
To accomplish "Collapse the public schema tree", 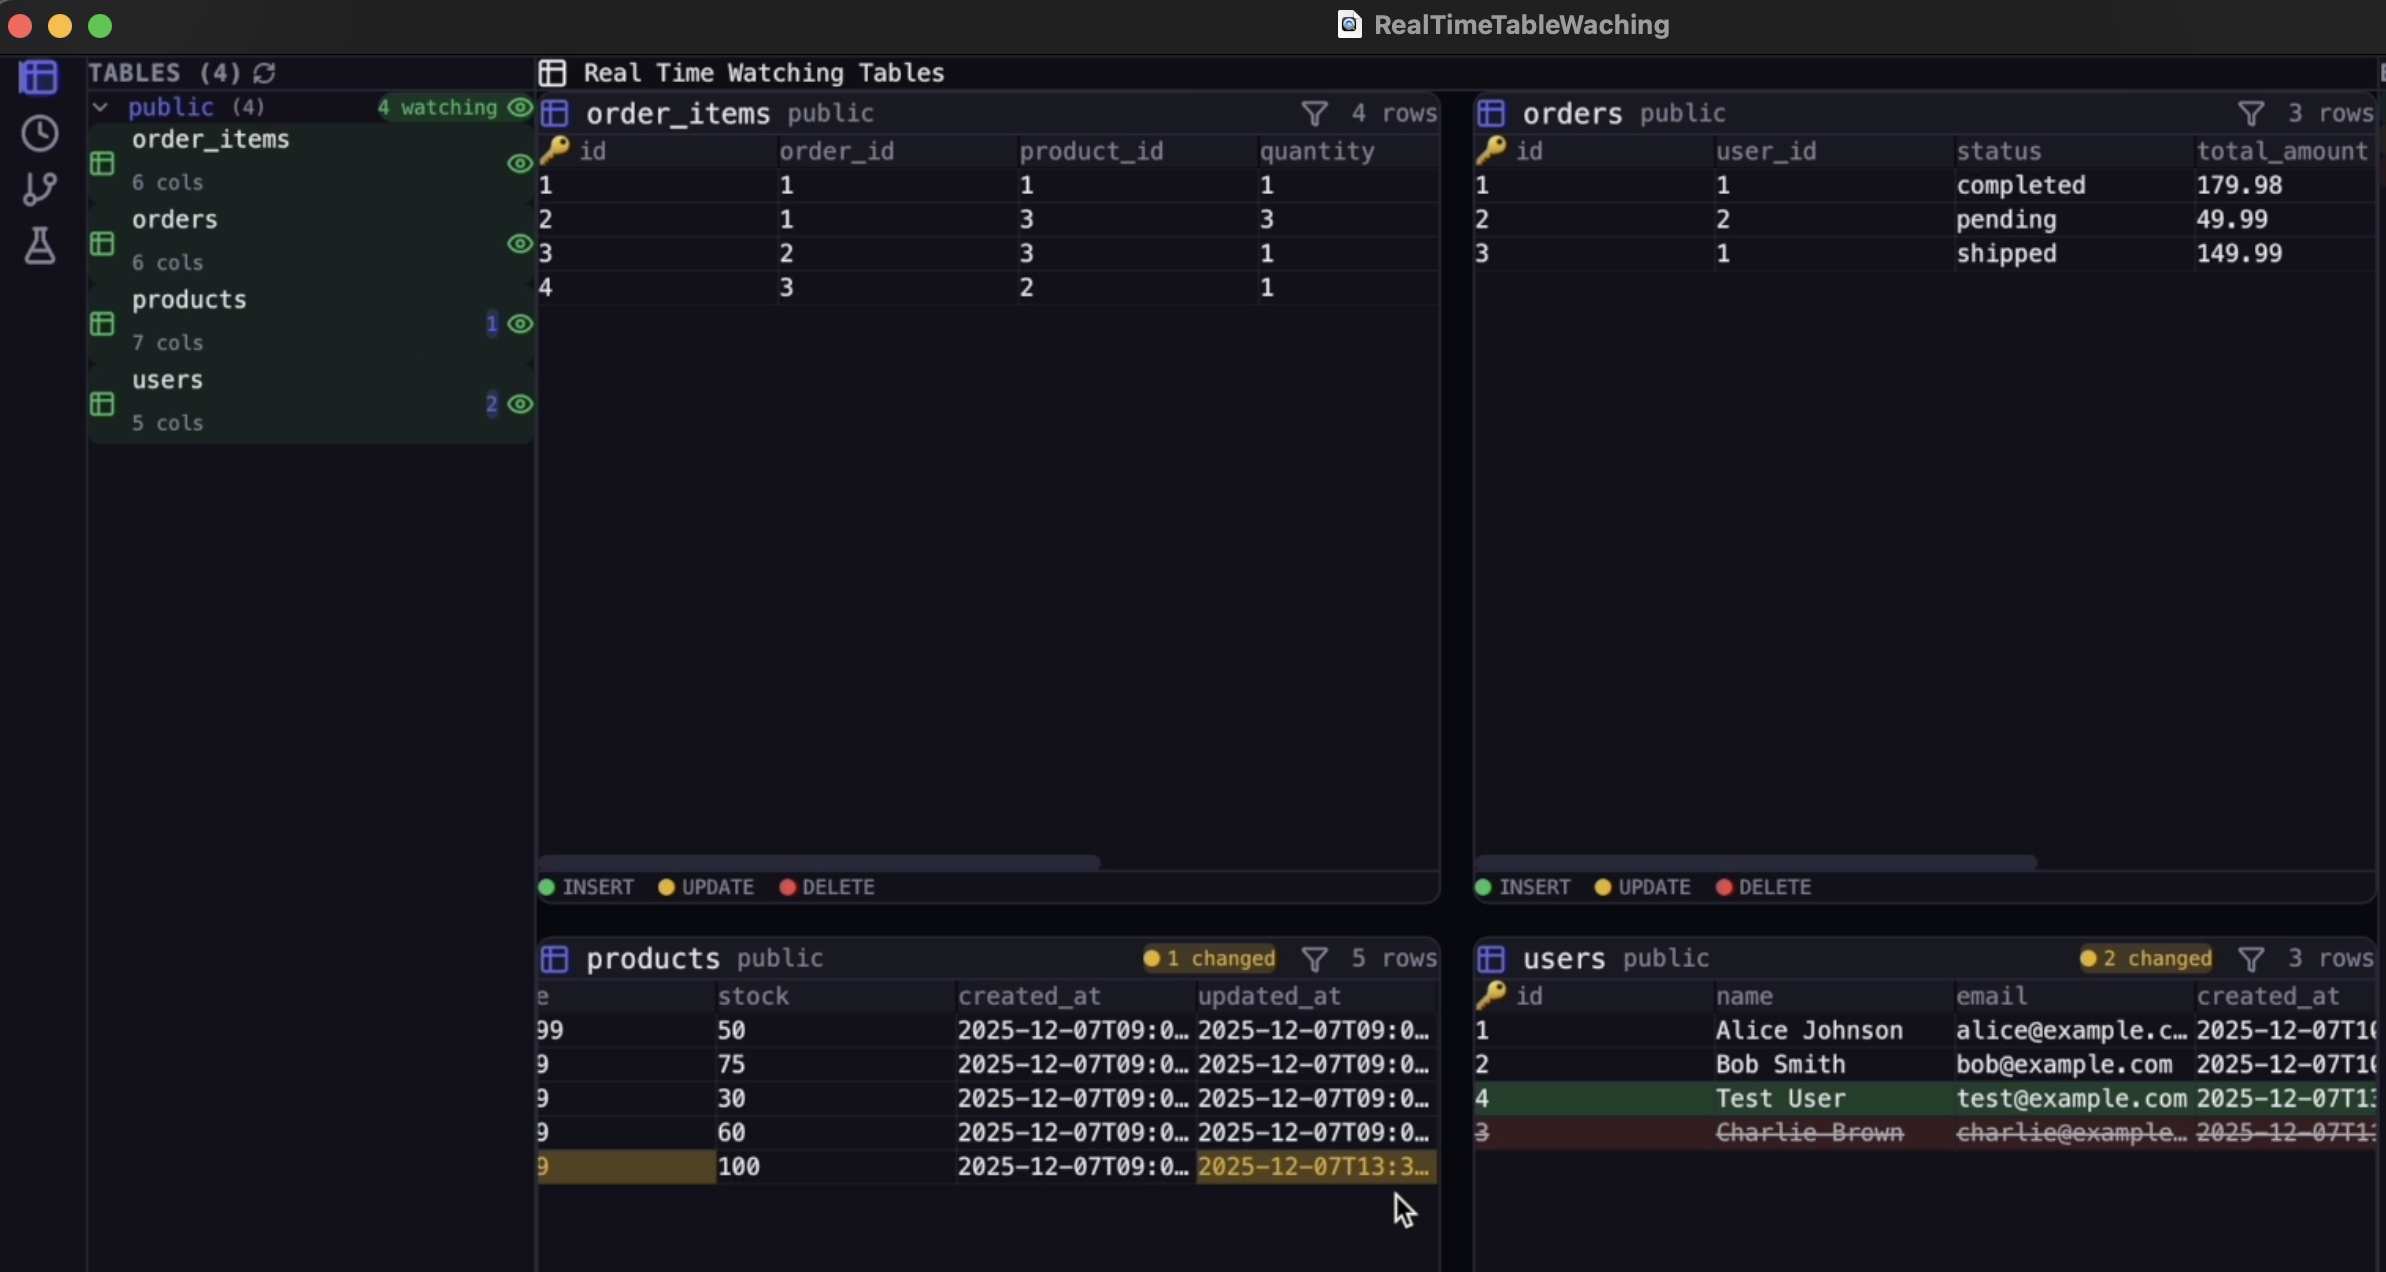I will pyautogui.click(x=101, y=107).
